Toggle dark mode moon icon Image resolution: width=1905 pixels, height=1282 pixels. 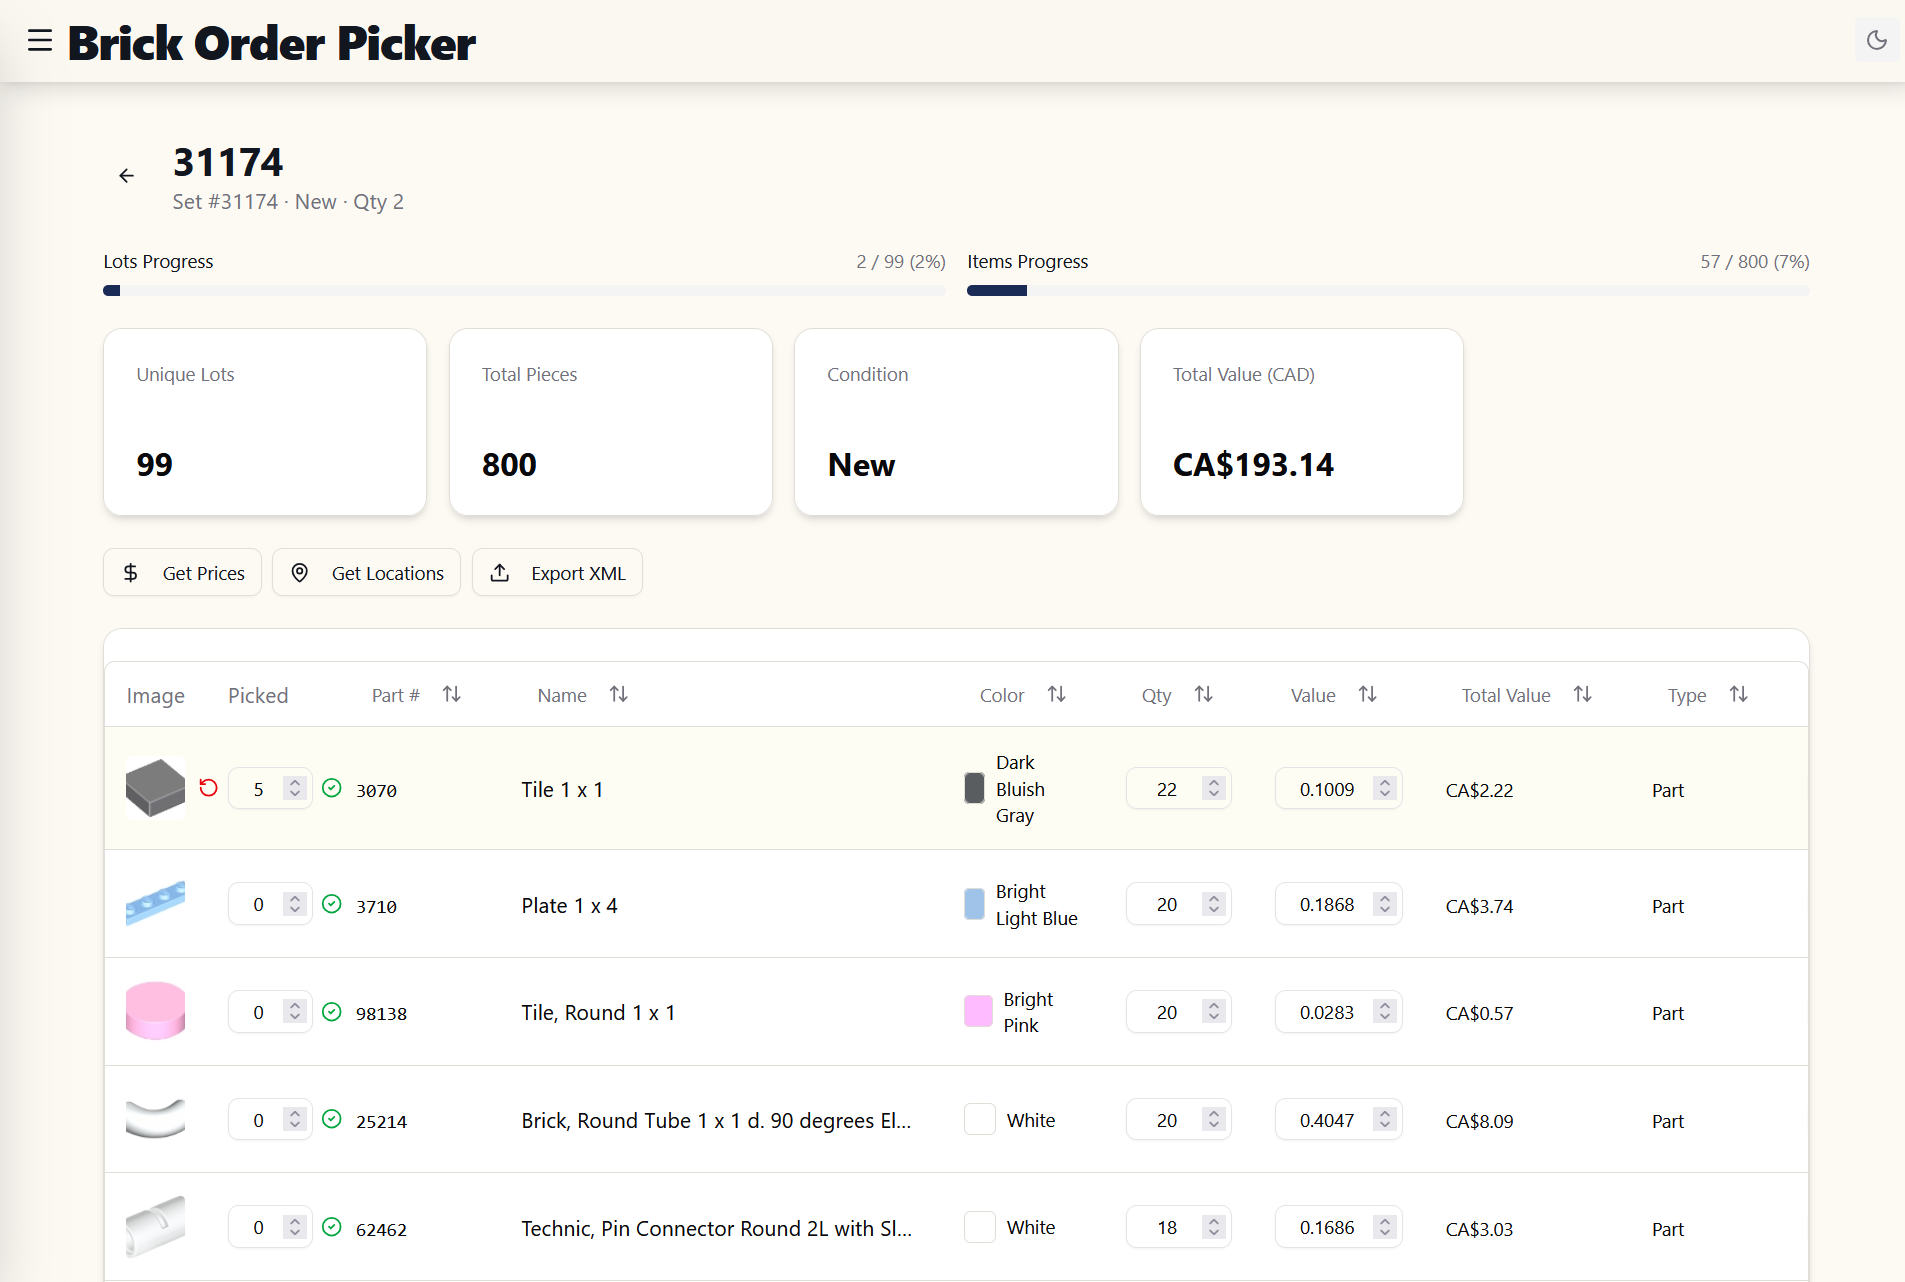[1876, 40]
